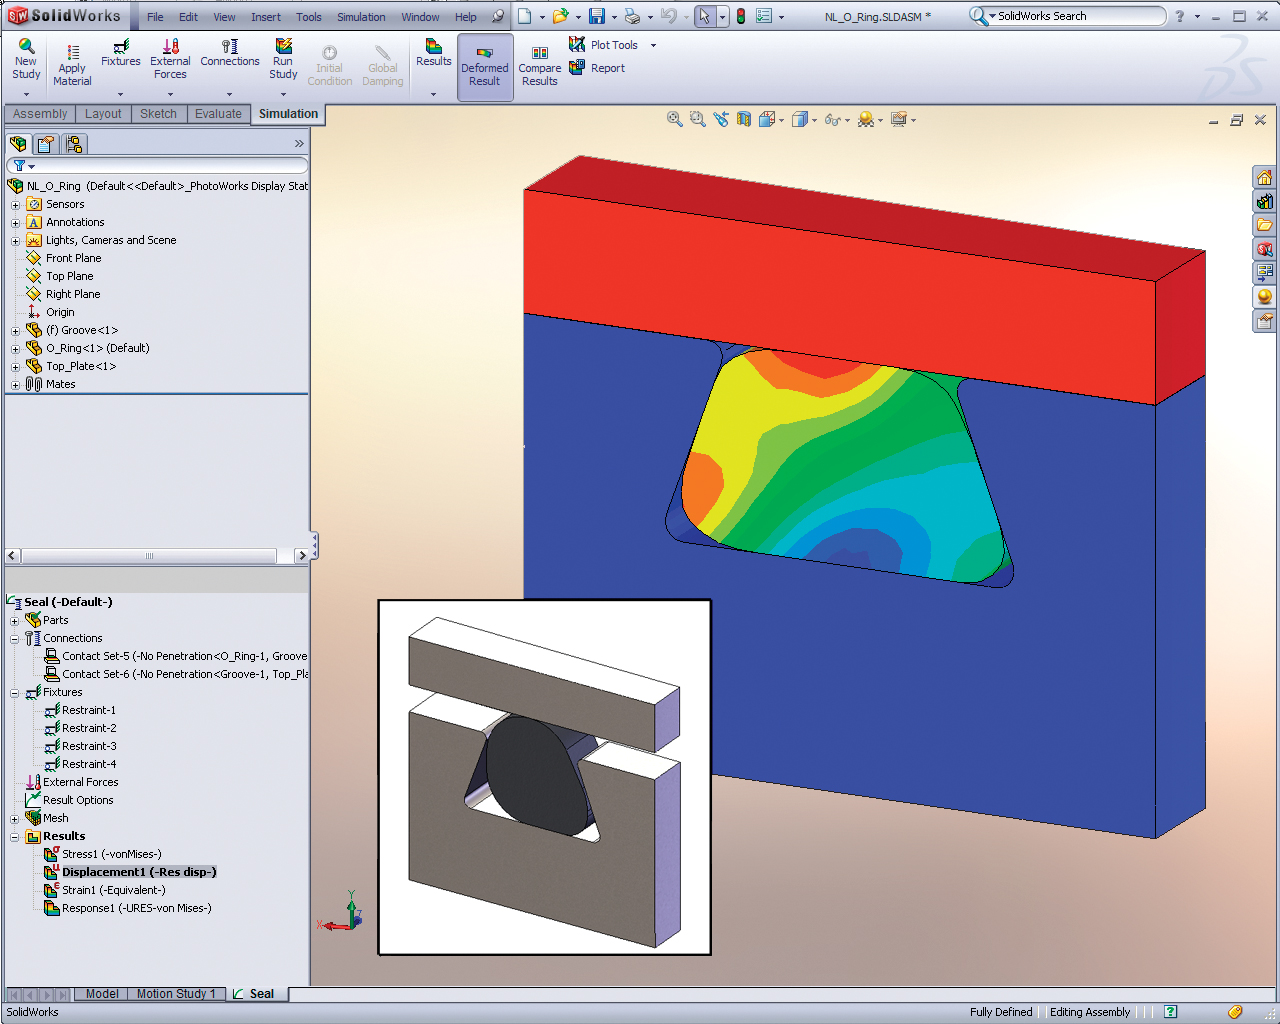Screen dimensions: 1280x1024
Task: Switch to Motion Study 1 tab
Action: pyautogui.click(x=176, y=994)
